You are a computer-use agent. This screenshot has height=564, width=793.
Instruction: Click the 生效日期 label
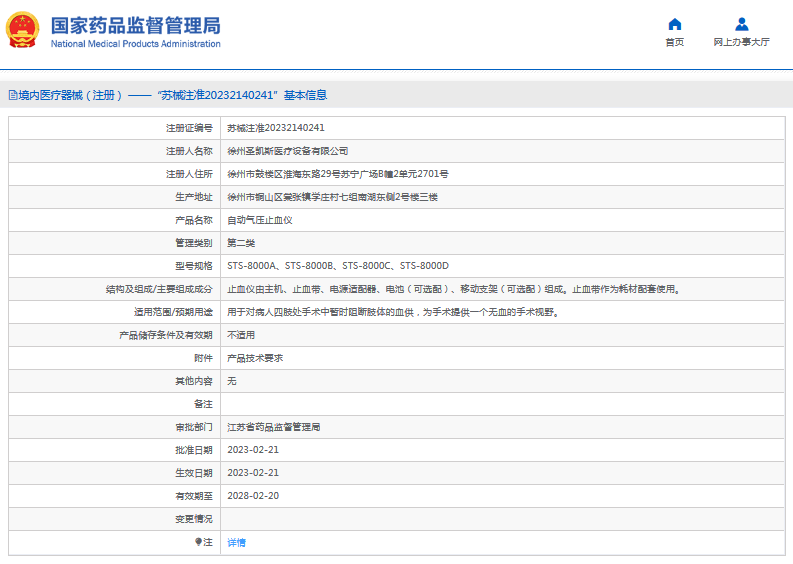pos(194,473)
